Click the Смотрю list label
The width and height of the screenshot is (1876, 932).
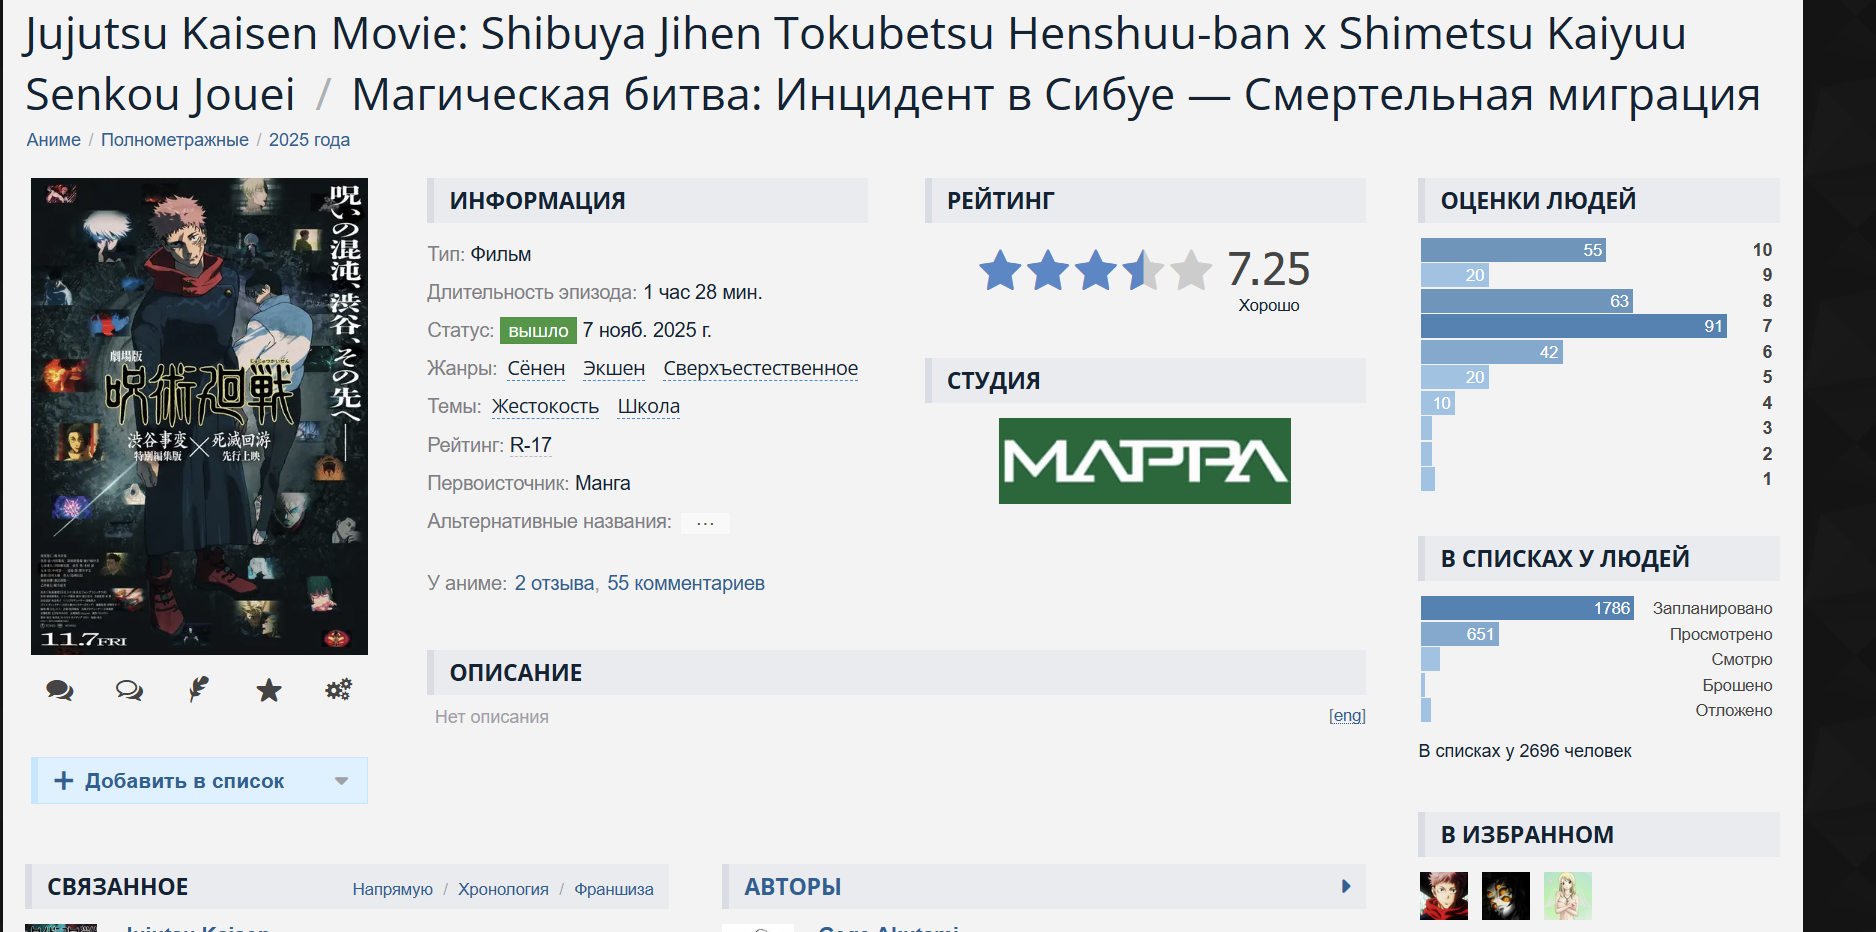tap(1742, 660)
